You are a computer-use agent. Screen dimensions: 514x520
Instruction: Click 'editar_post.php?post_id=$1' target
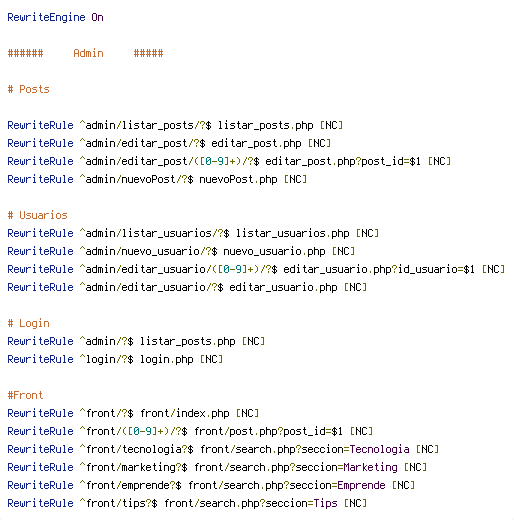[x=343, y=161]
